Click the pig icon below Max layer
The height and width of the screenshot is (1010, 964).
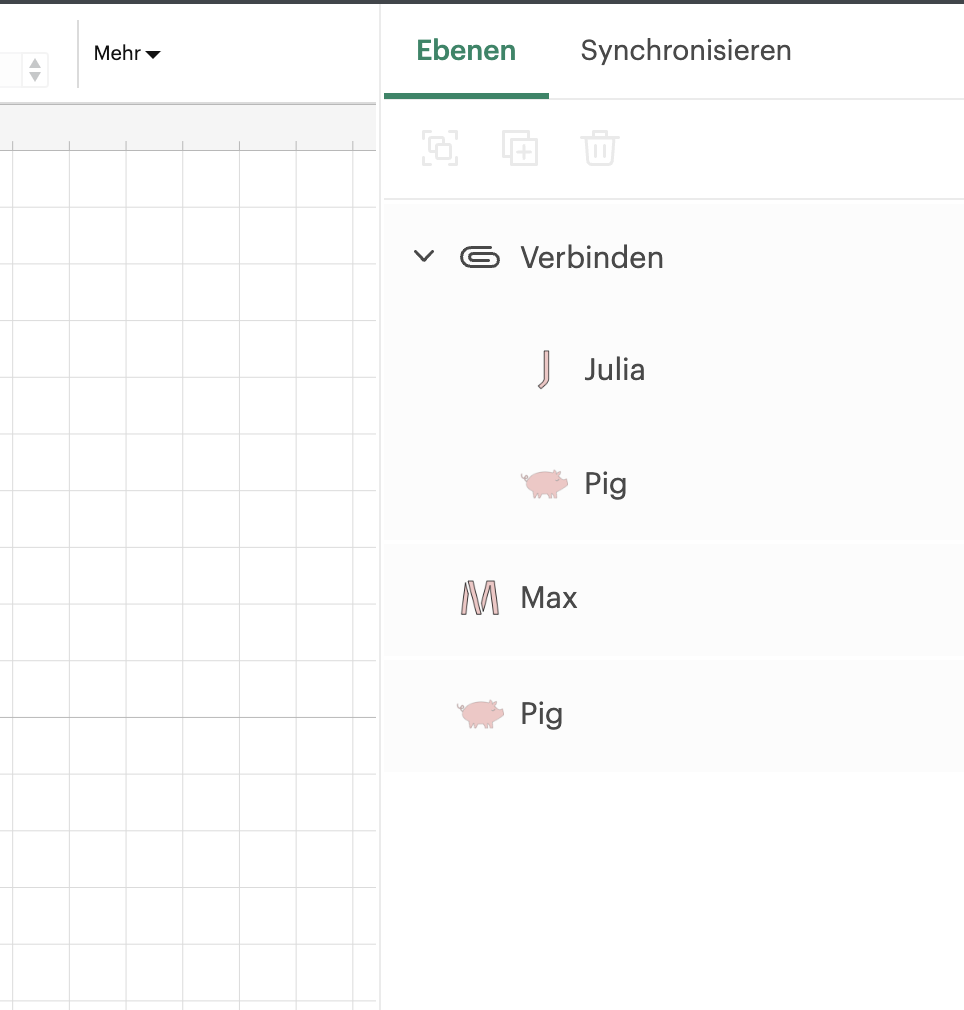pyautogui.click(x=480, y=714)
